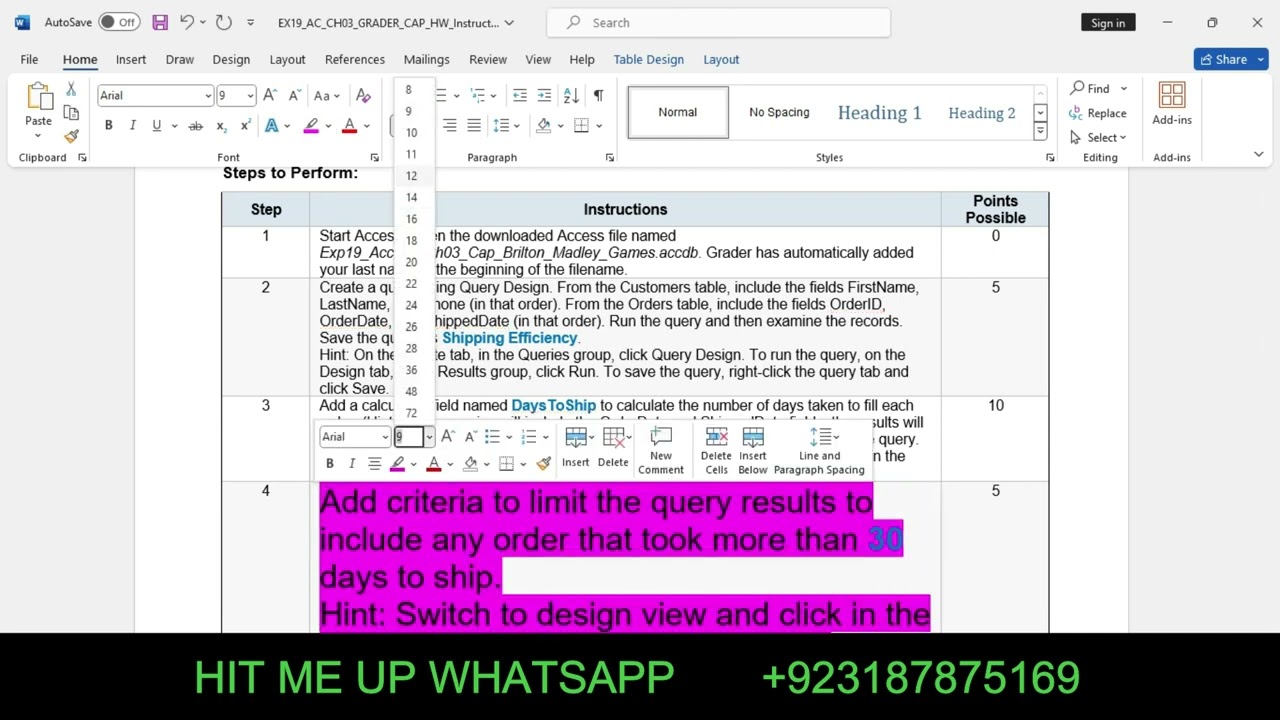Align text right in the ribbon
Viewport: 1280px width, 720px height.
[449, 126]
